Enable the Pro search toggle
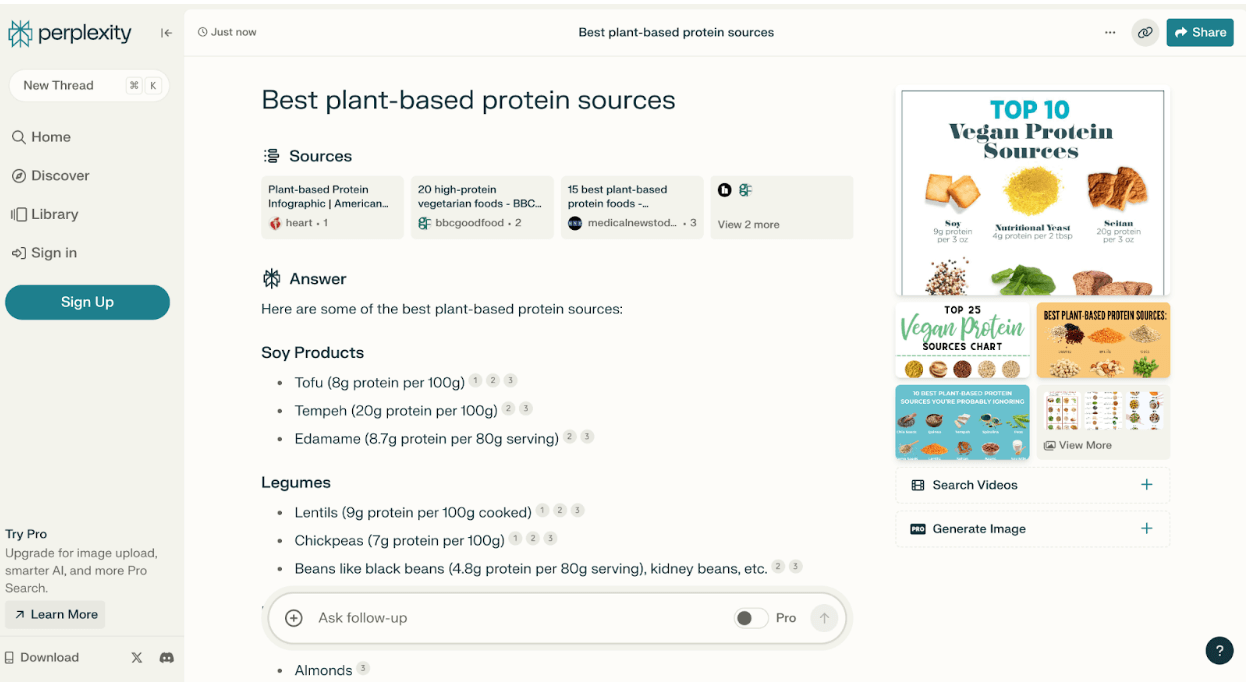Viewport: 1246px width, 682px height. click(750, 618)
